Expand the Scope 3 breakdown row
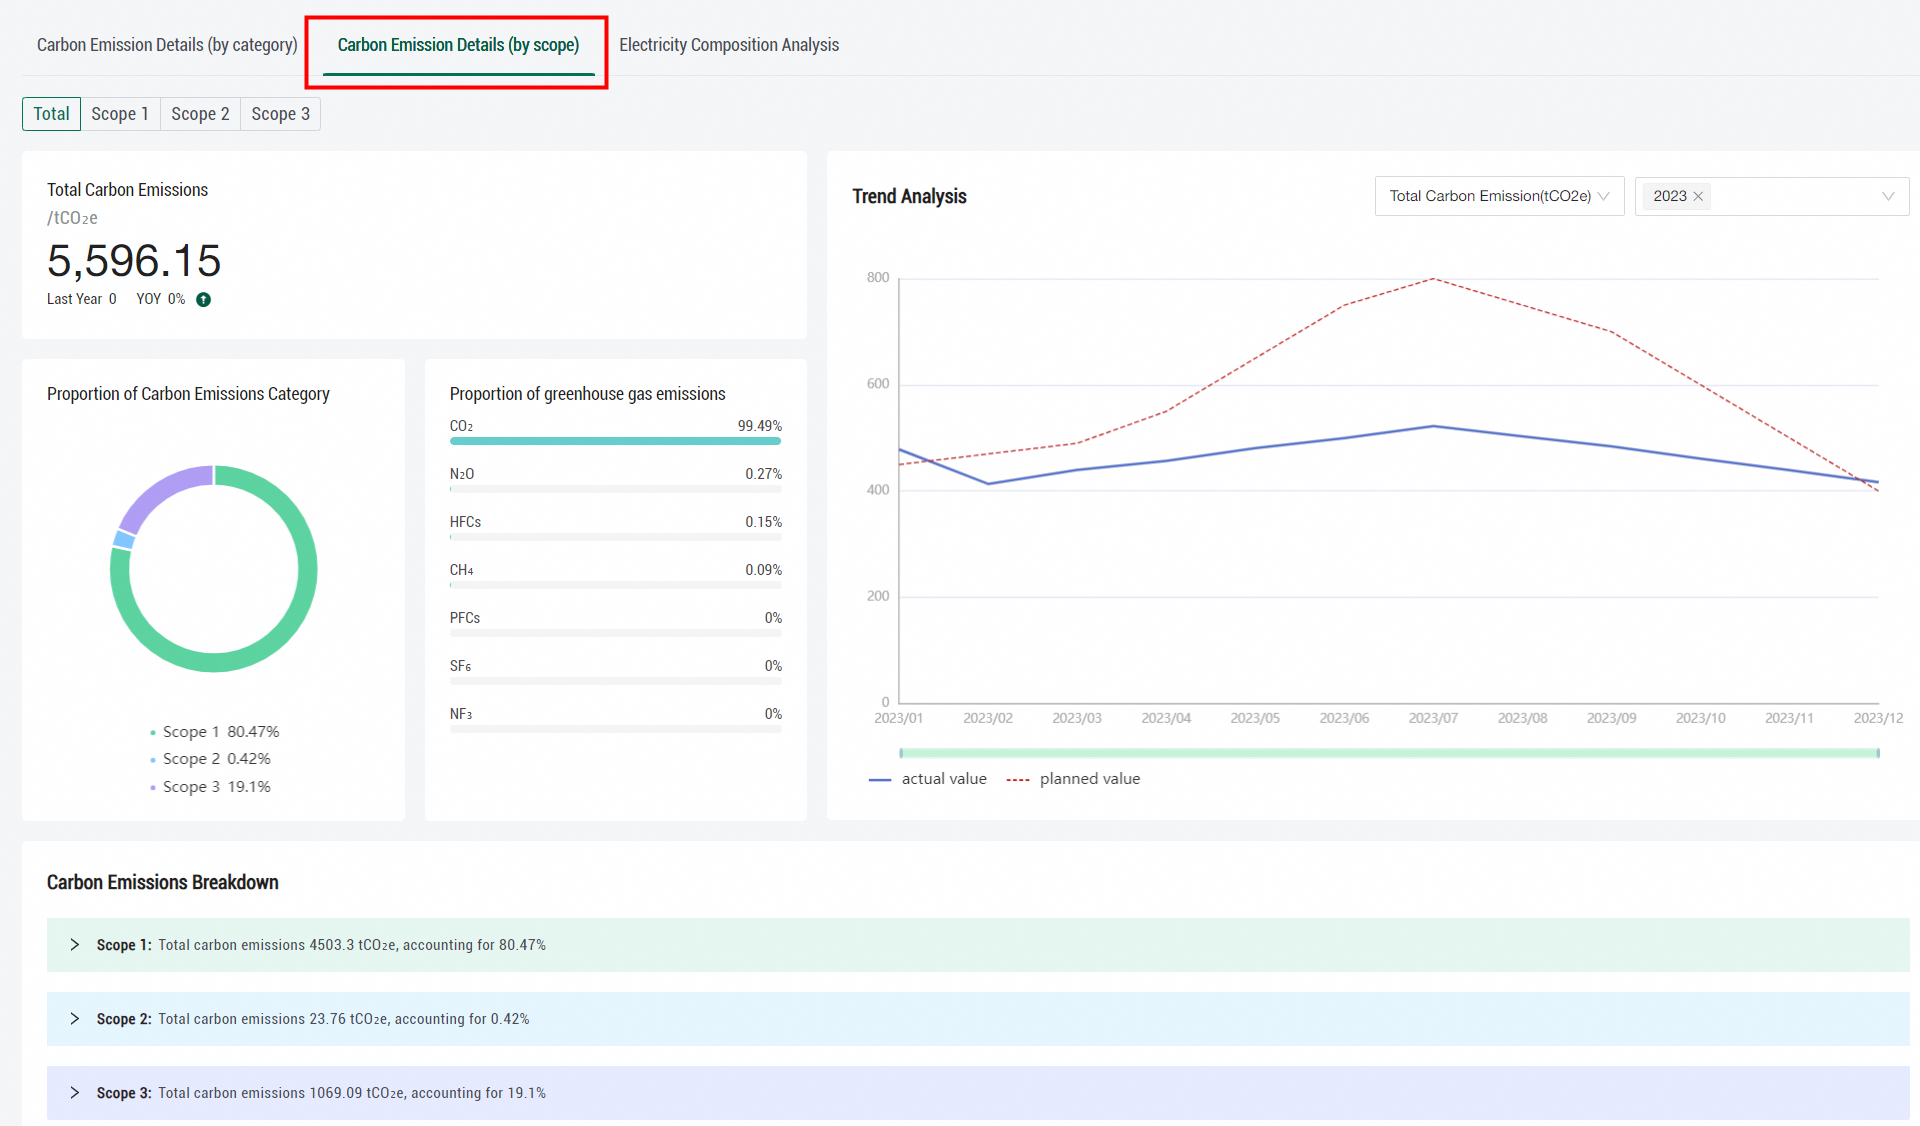This screenshot has height=1126, width=1920. point(75,1093)
